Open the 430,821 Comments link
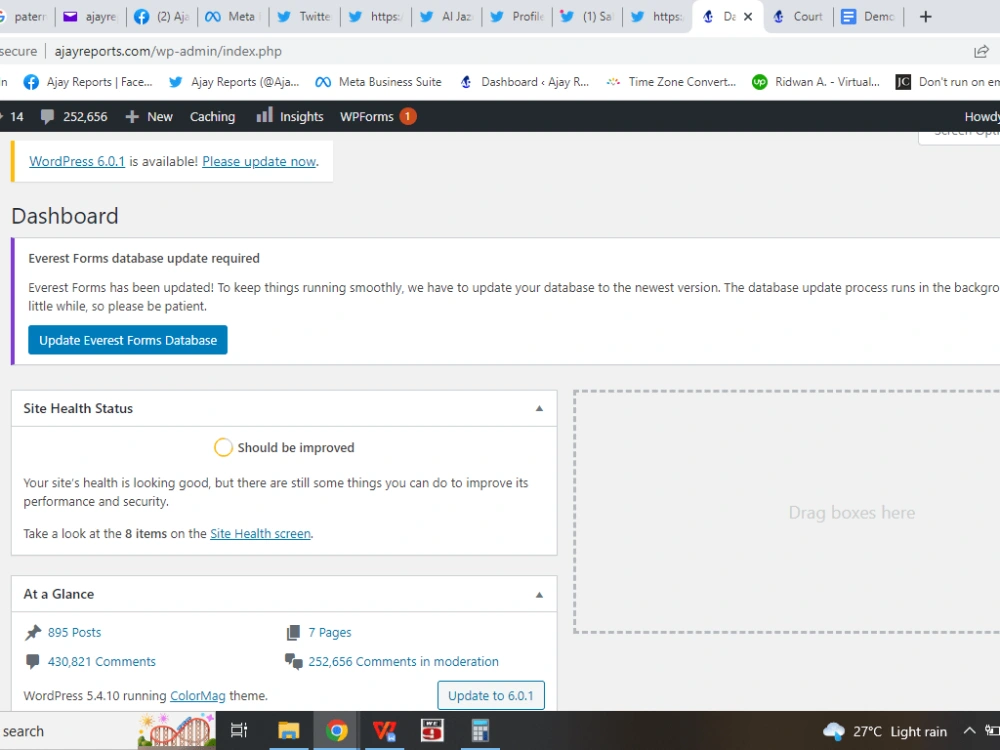The height and width of the screenshot is (750, 1000). point(101,661)
